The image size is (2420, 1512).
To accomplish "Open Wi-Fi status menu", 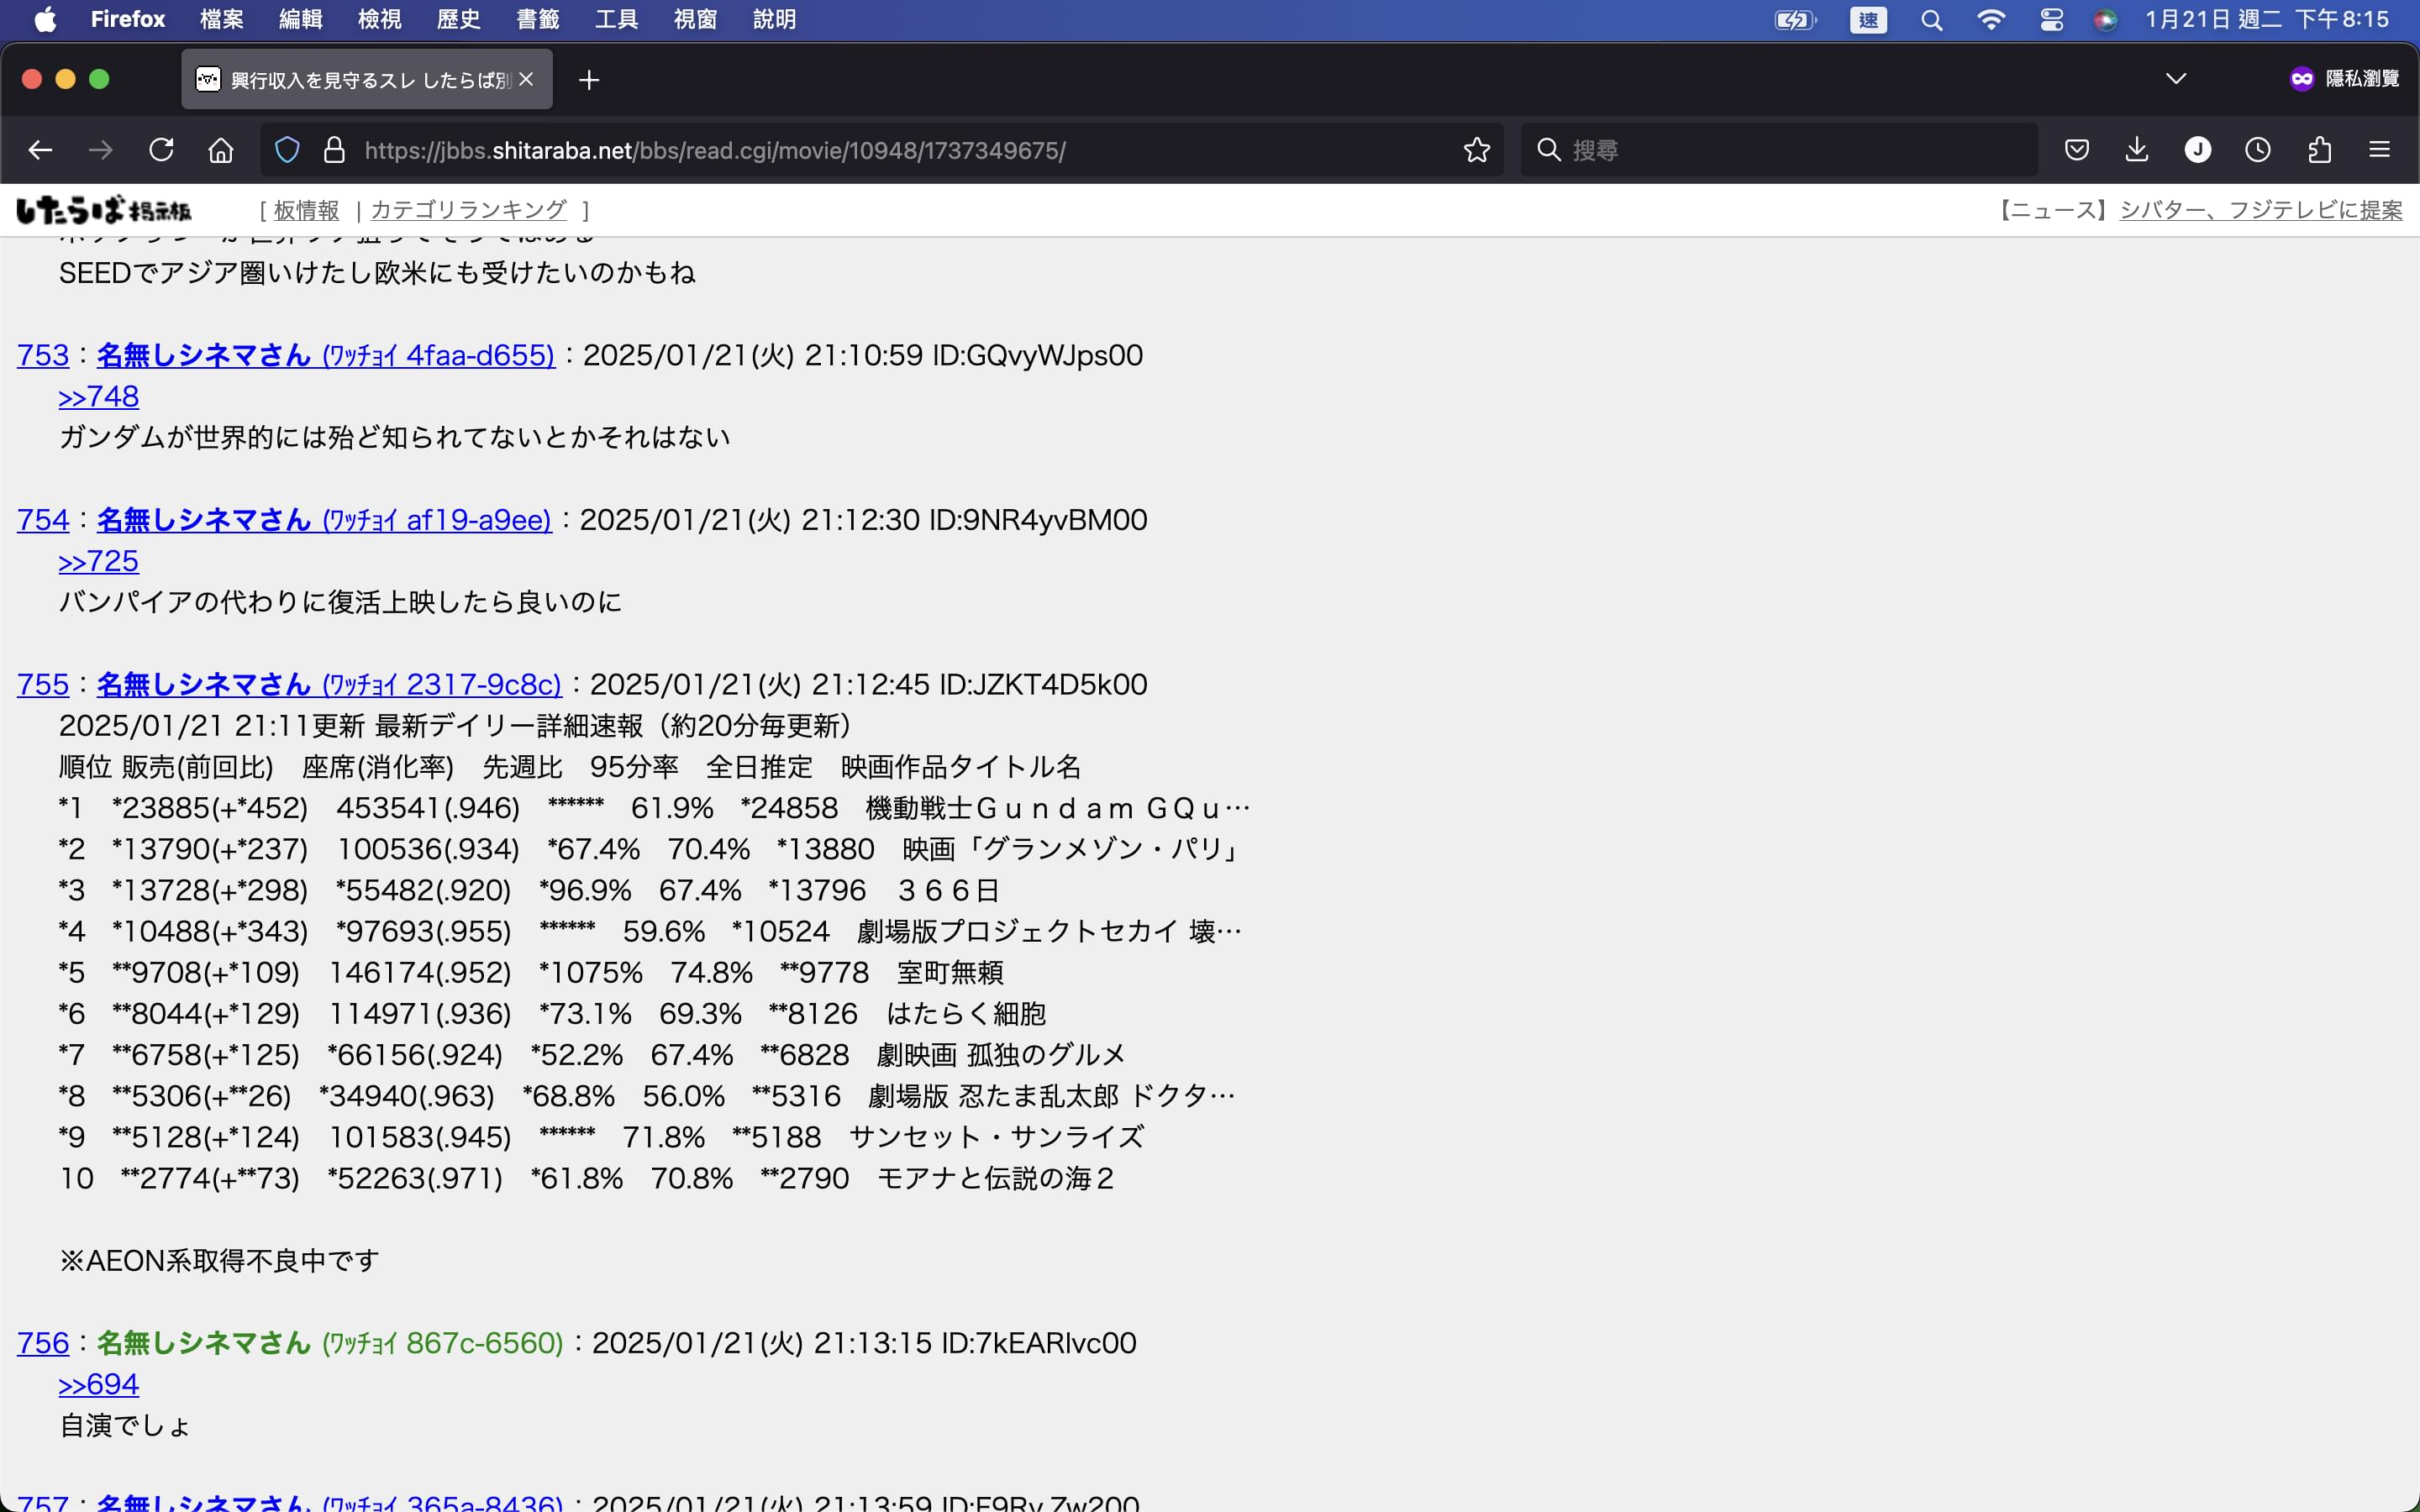I will coord(1991,20).
